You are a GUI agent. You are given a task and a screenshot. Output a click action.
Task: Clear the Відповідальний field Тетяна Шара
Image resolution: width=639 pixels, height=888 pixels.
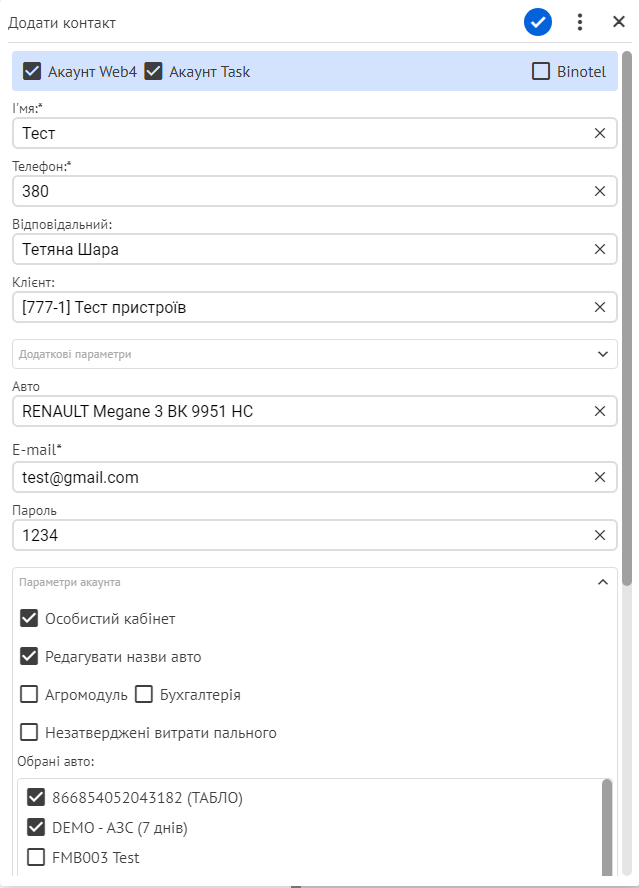600,249
